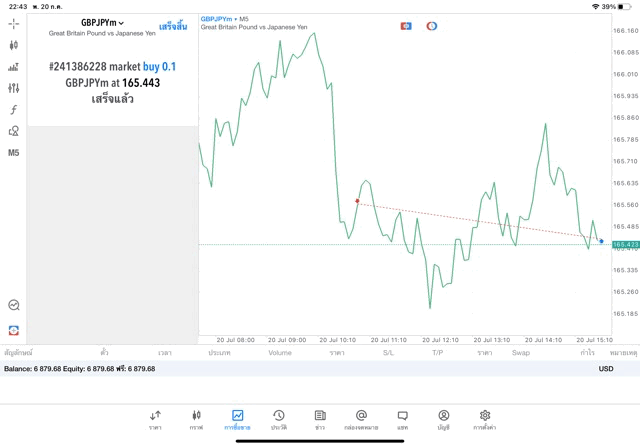Change the M5 timeframe in the sidebar
640x447 pixels.
point(13,153)
